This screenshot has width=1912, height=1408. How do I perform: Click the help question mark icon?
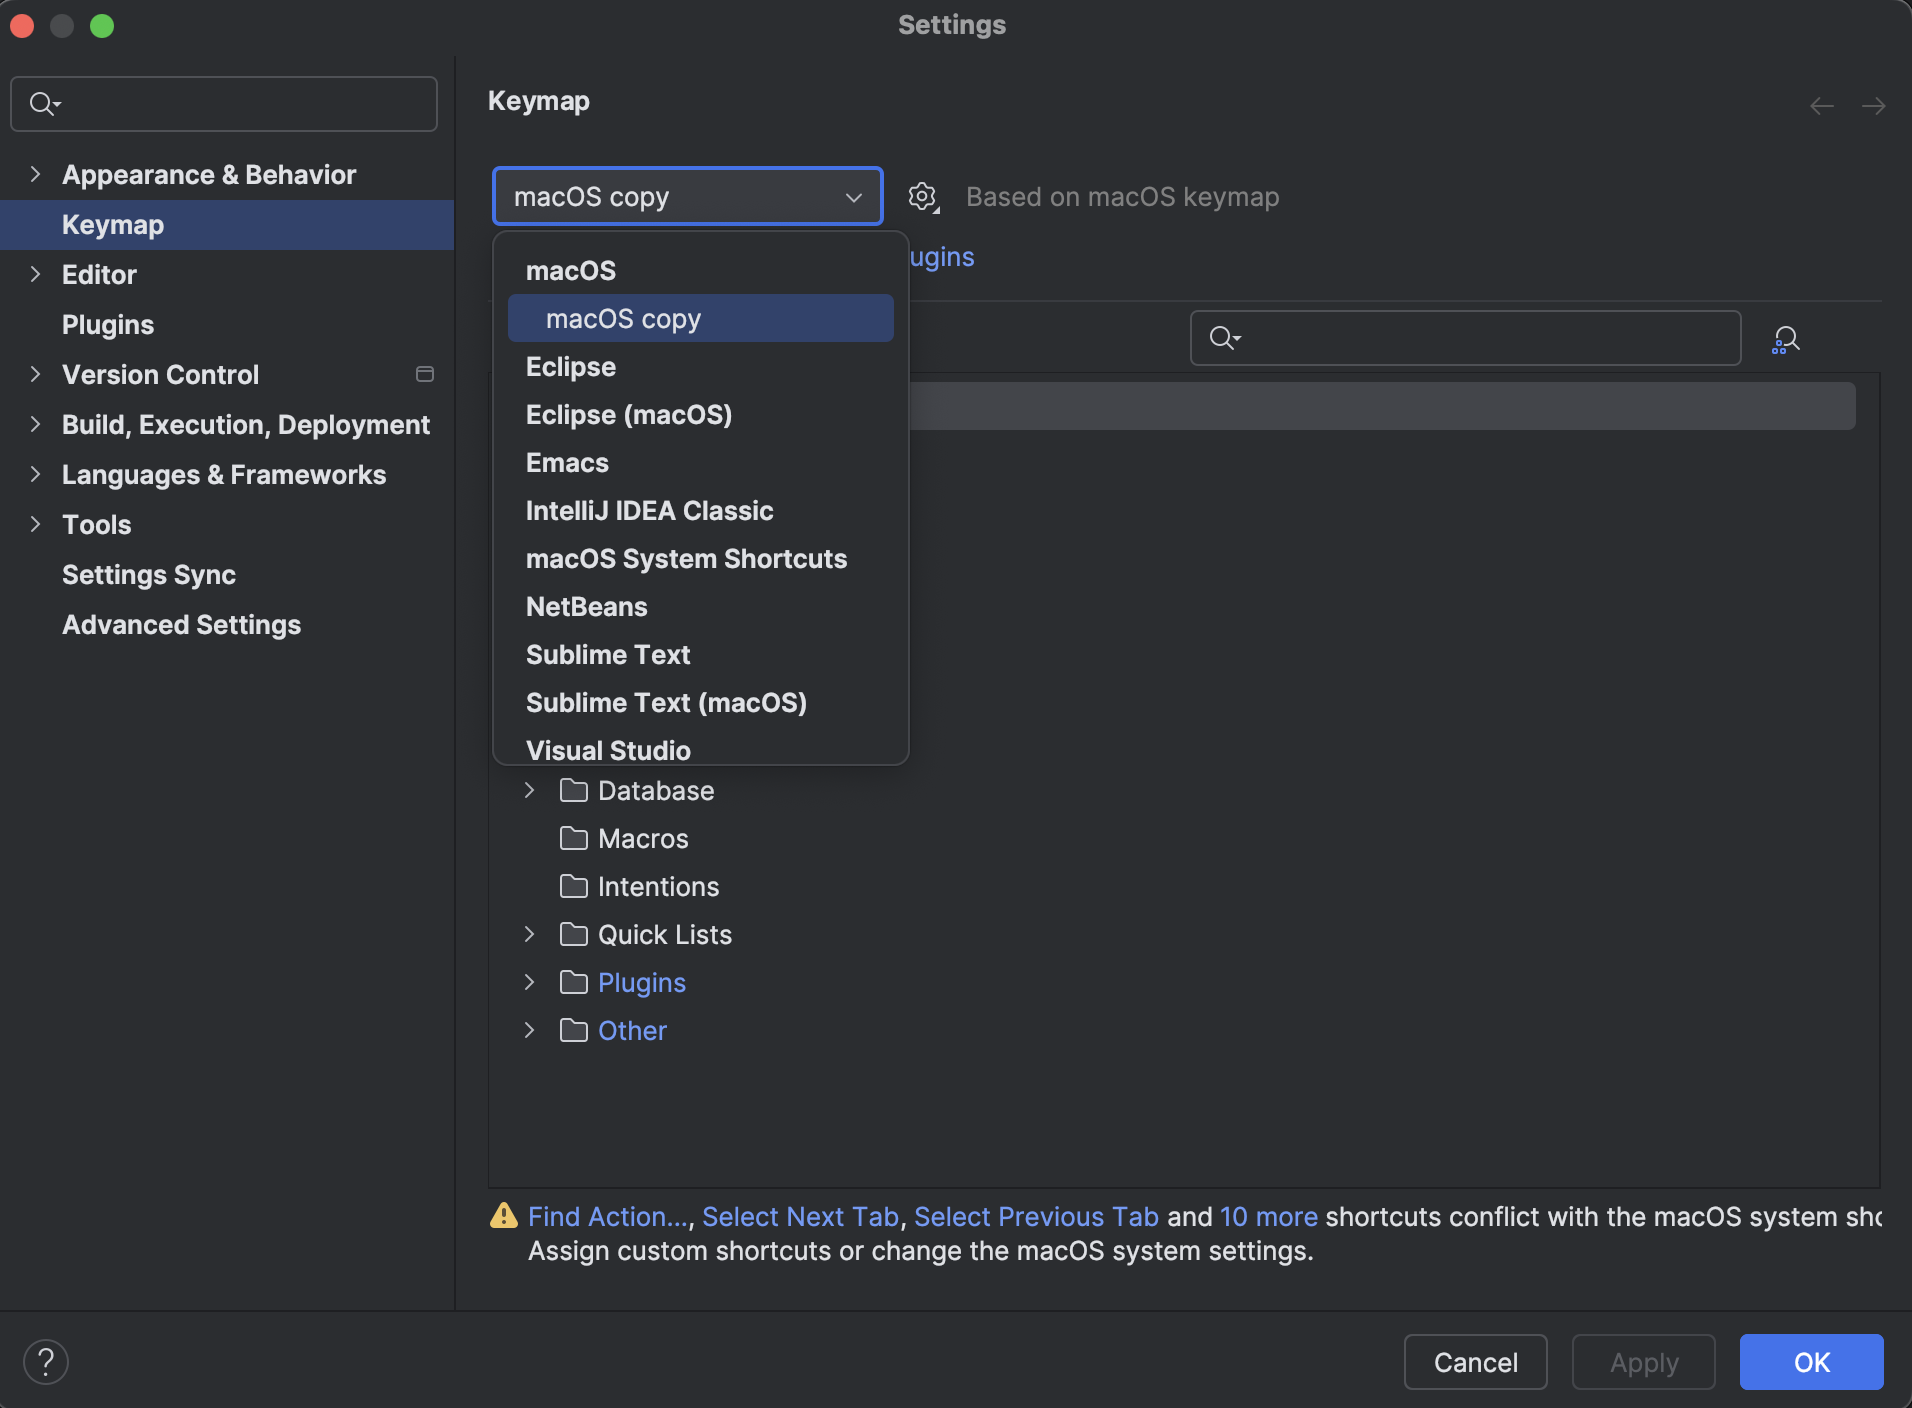tap(45, 1361)
